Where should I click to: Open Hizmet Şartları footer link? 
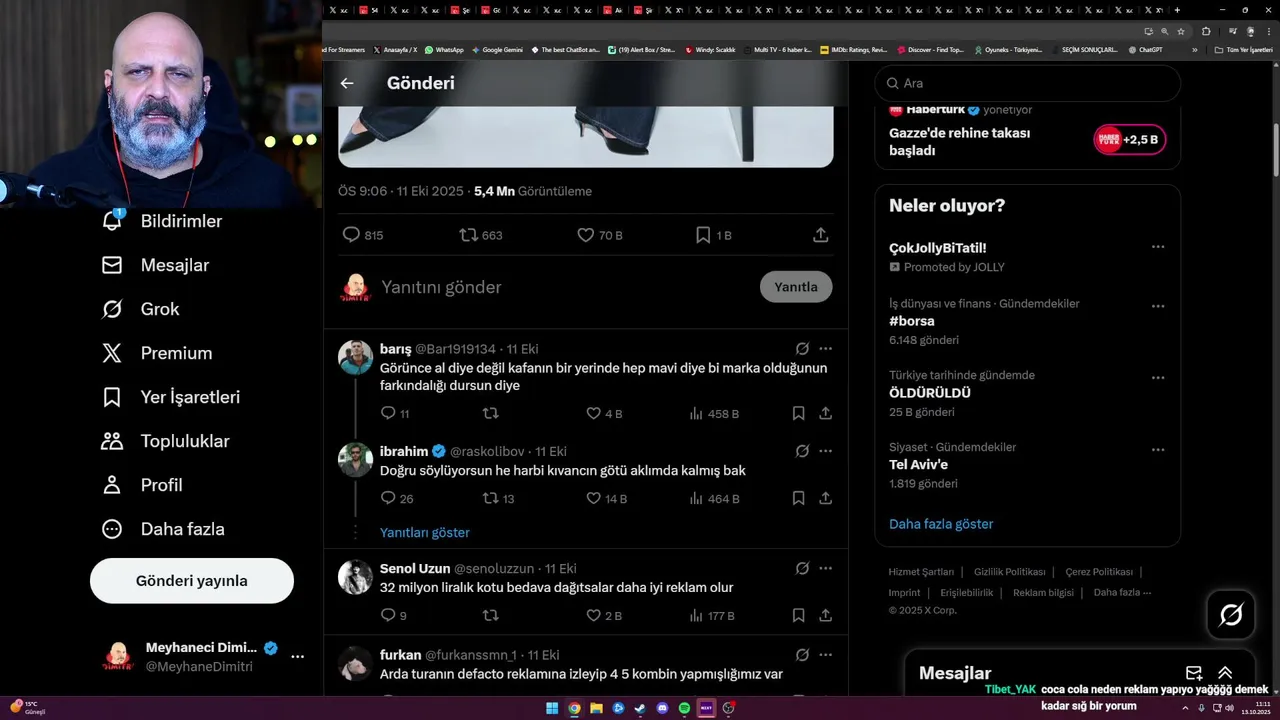pyautogui.click(x=921, y=572)
